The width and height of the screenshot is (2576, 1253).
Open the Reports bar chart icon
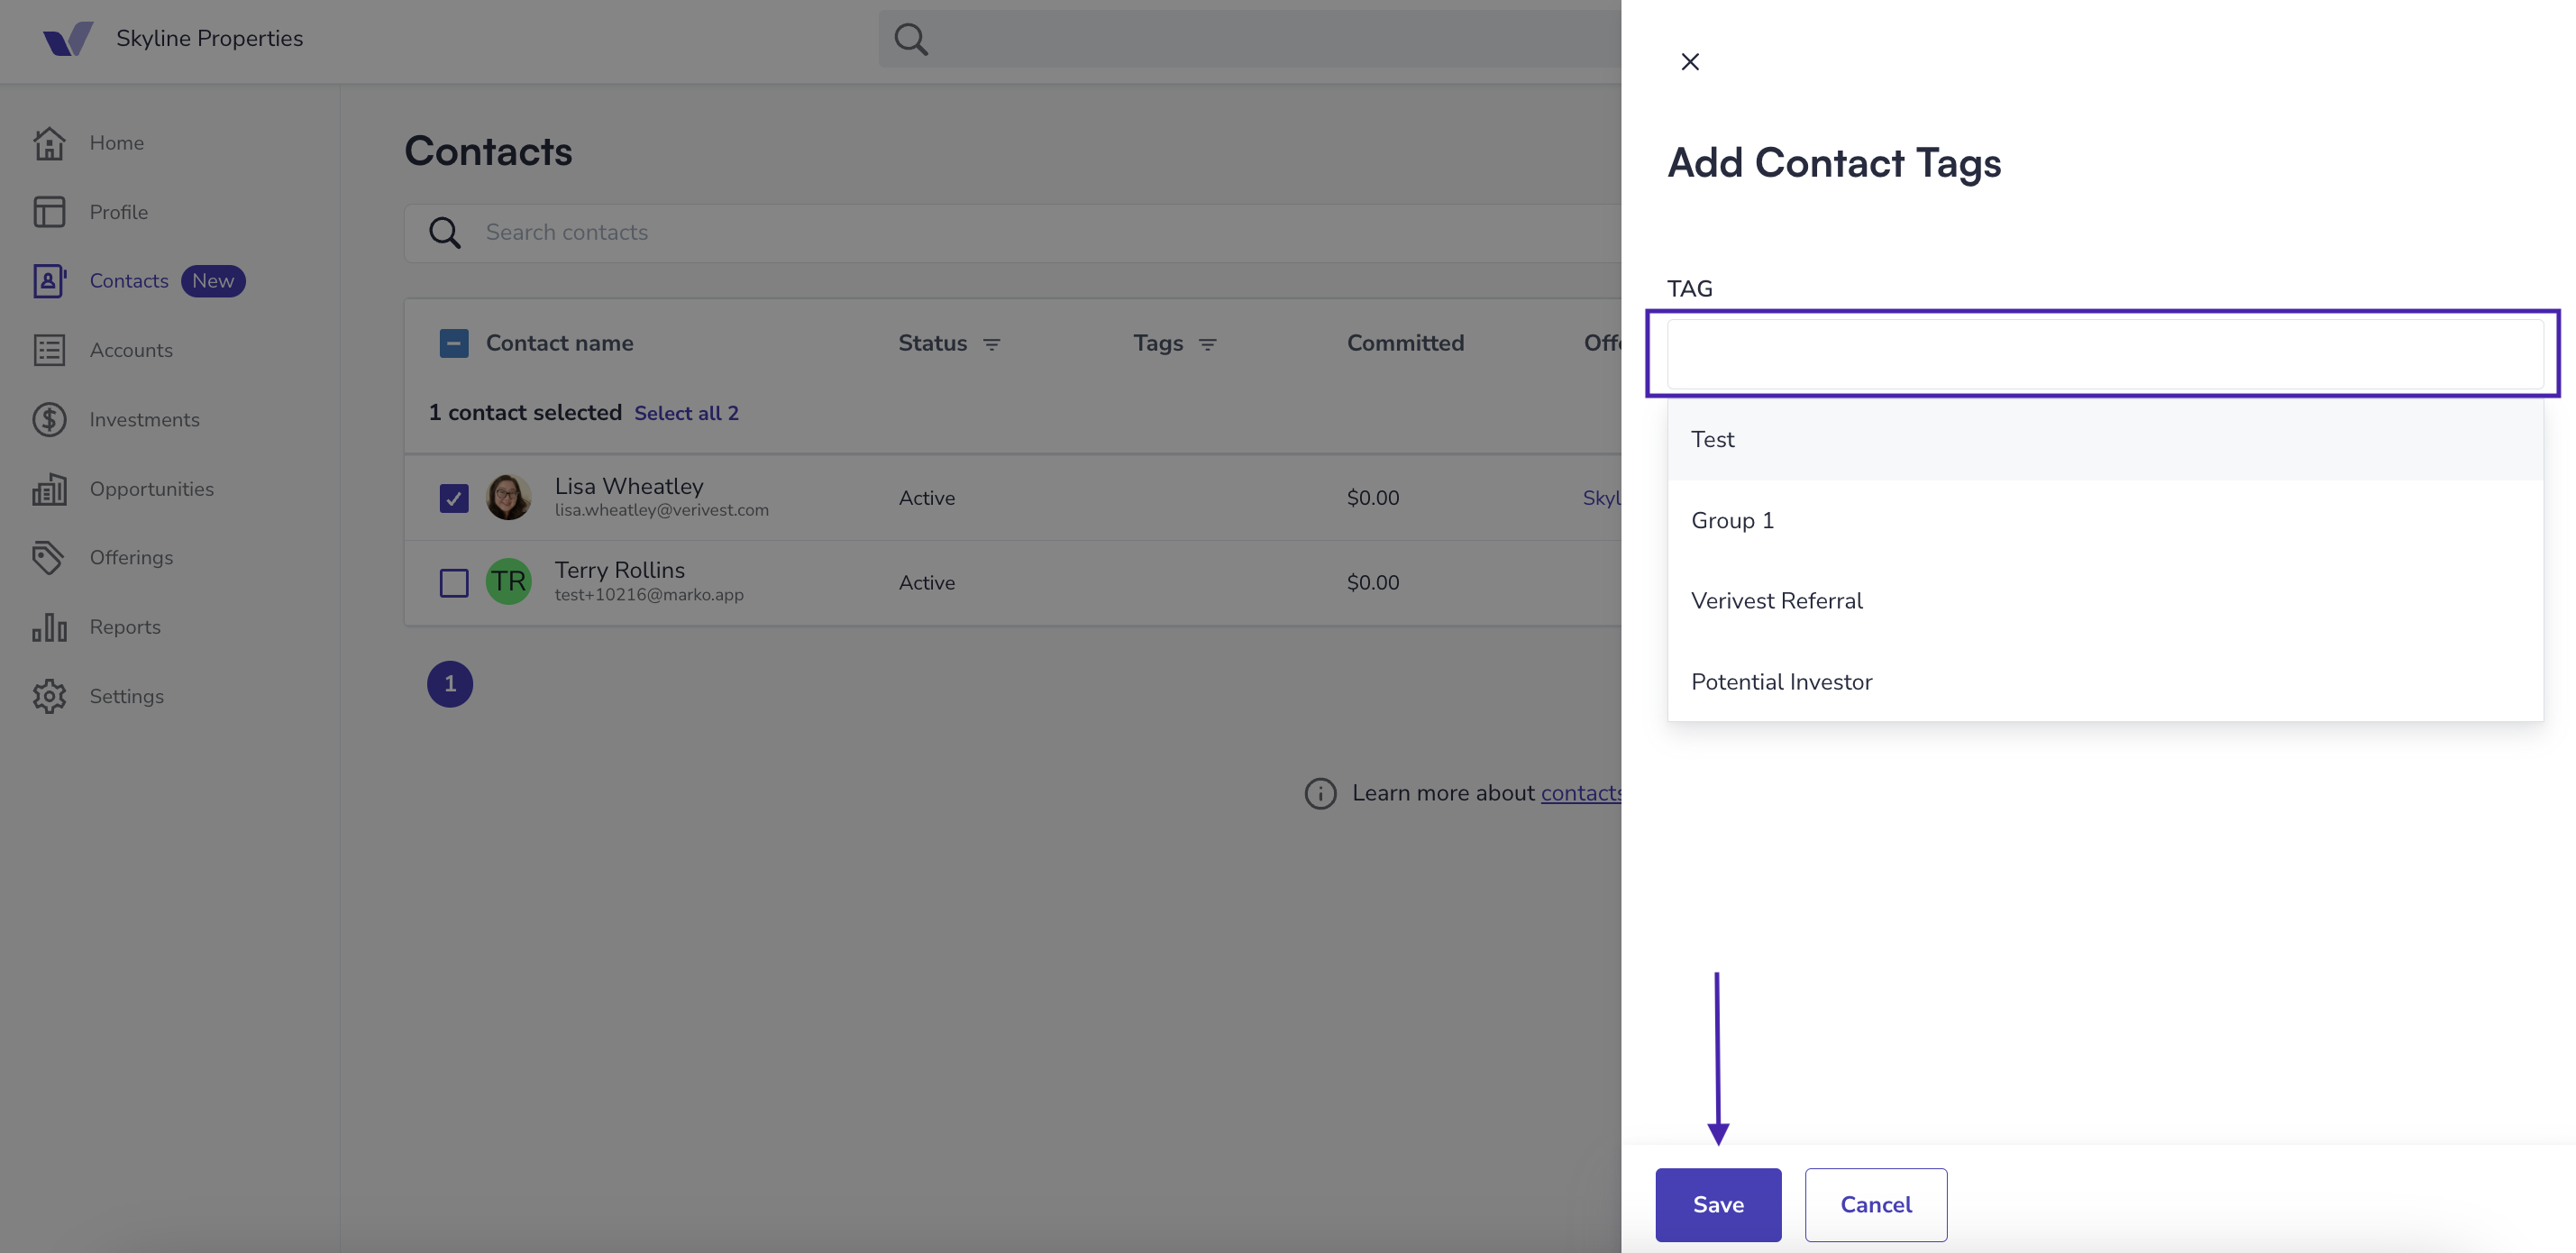point(49,627)
